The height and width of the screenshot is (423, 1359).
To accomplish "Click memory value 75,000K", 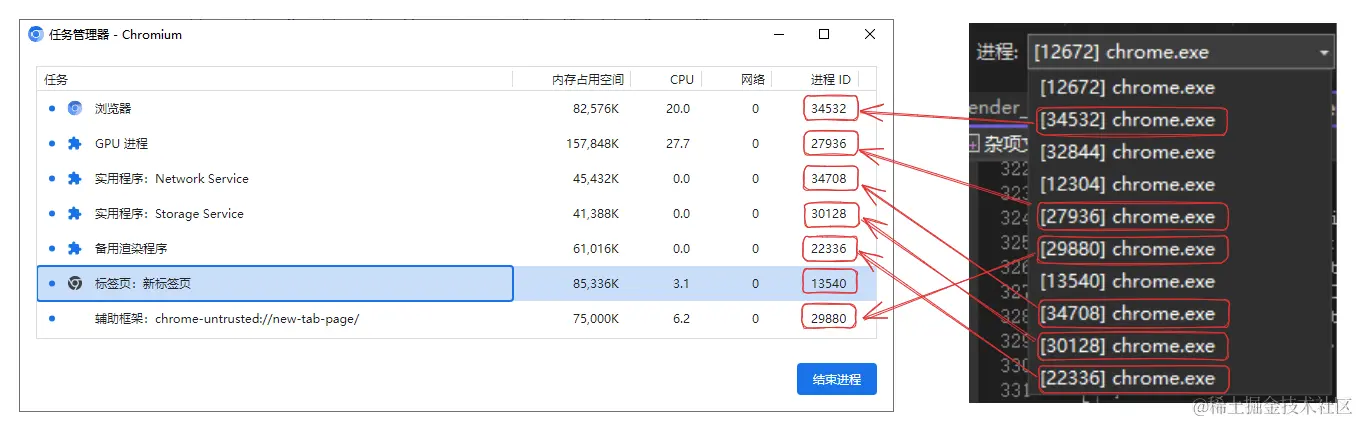I will click(596, 318).
